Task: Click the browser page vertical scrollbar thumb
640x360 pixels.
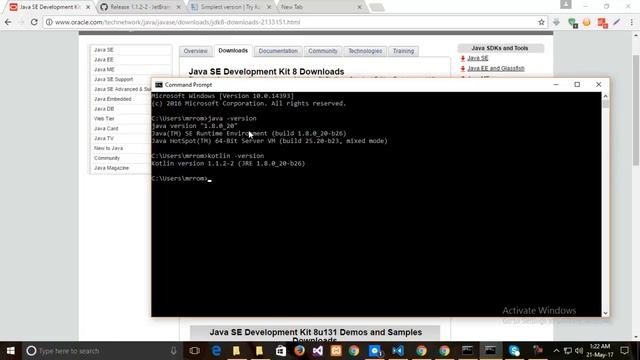Action: tap(636, 110)
